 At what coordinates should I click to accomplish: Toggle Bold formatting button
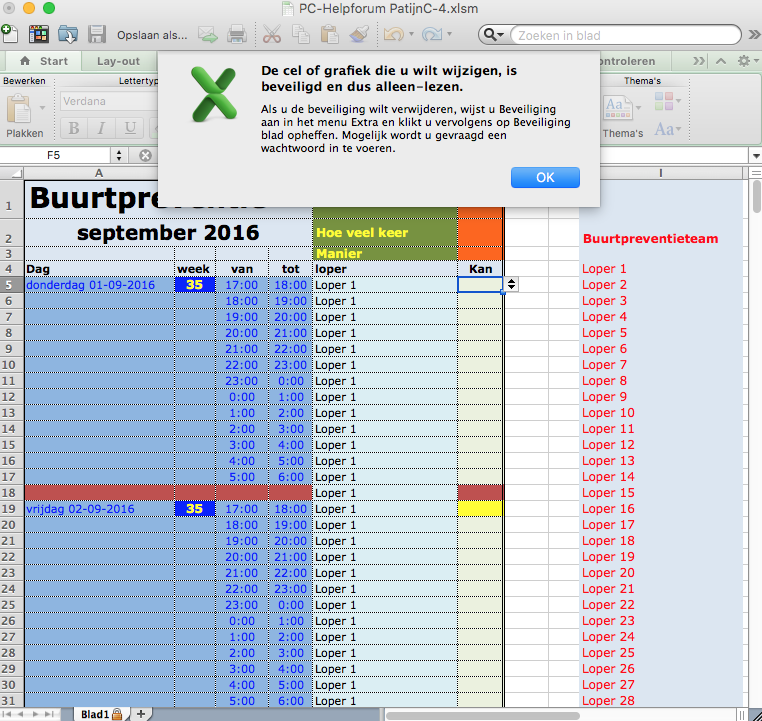coord(74,128)
